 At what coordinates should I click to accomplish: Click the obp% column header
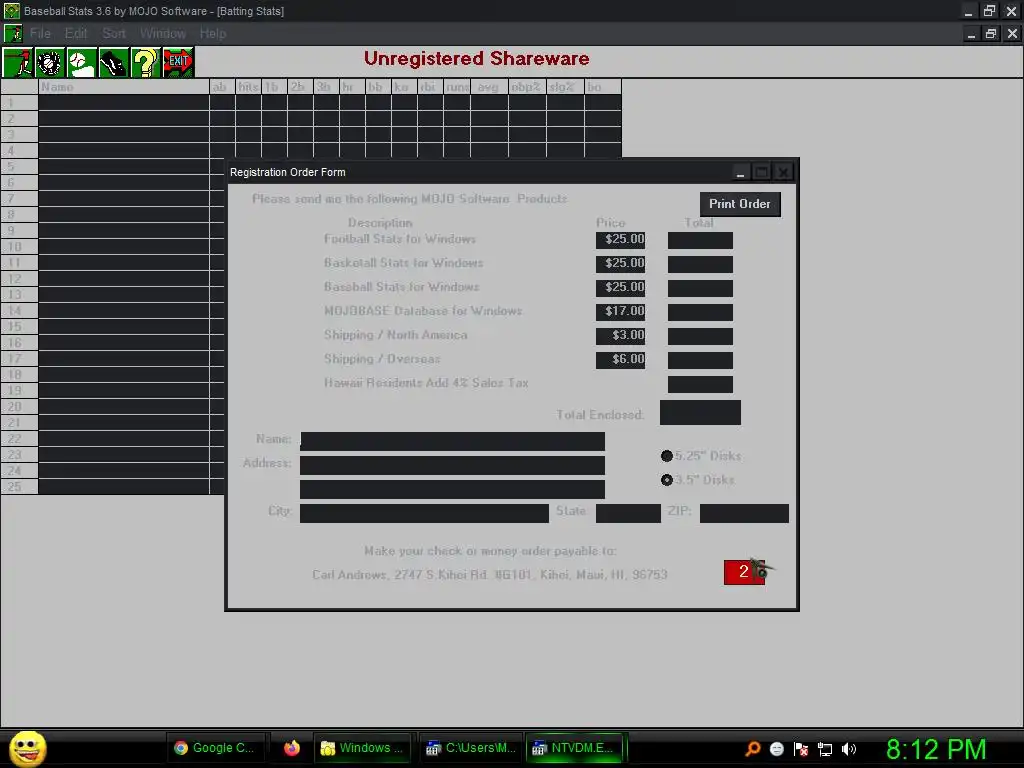(x=527, y=87)
